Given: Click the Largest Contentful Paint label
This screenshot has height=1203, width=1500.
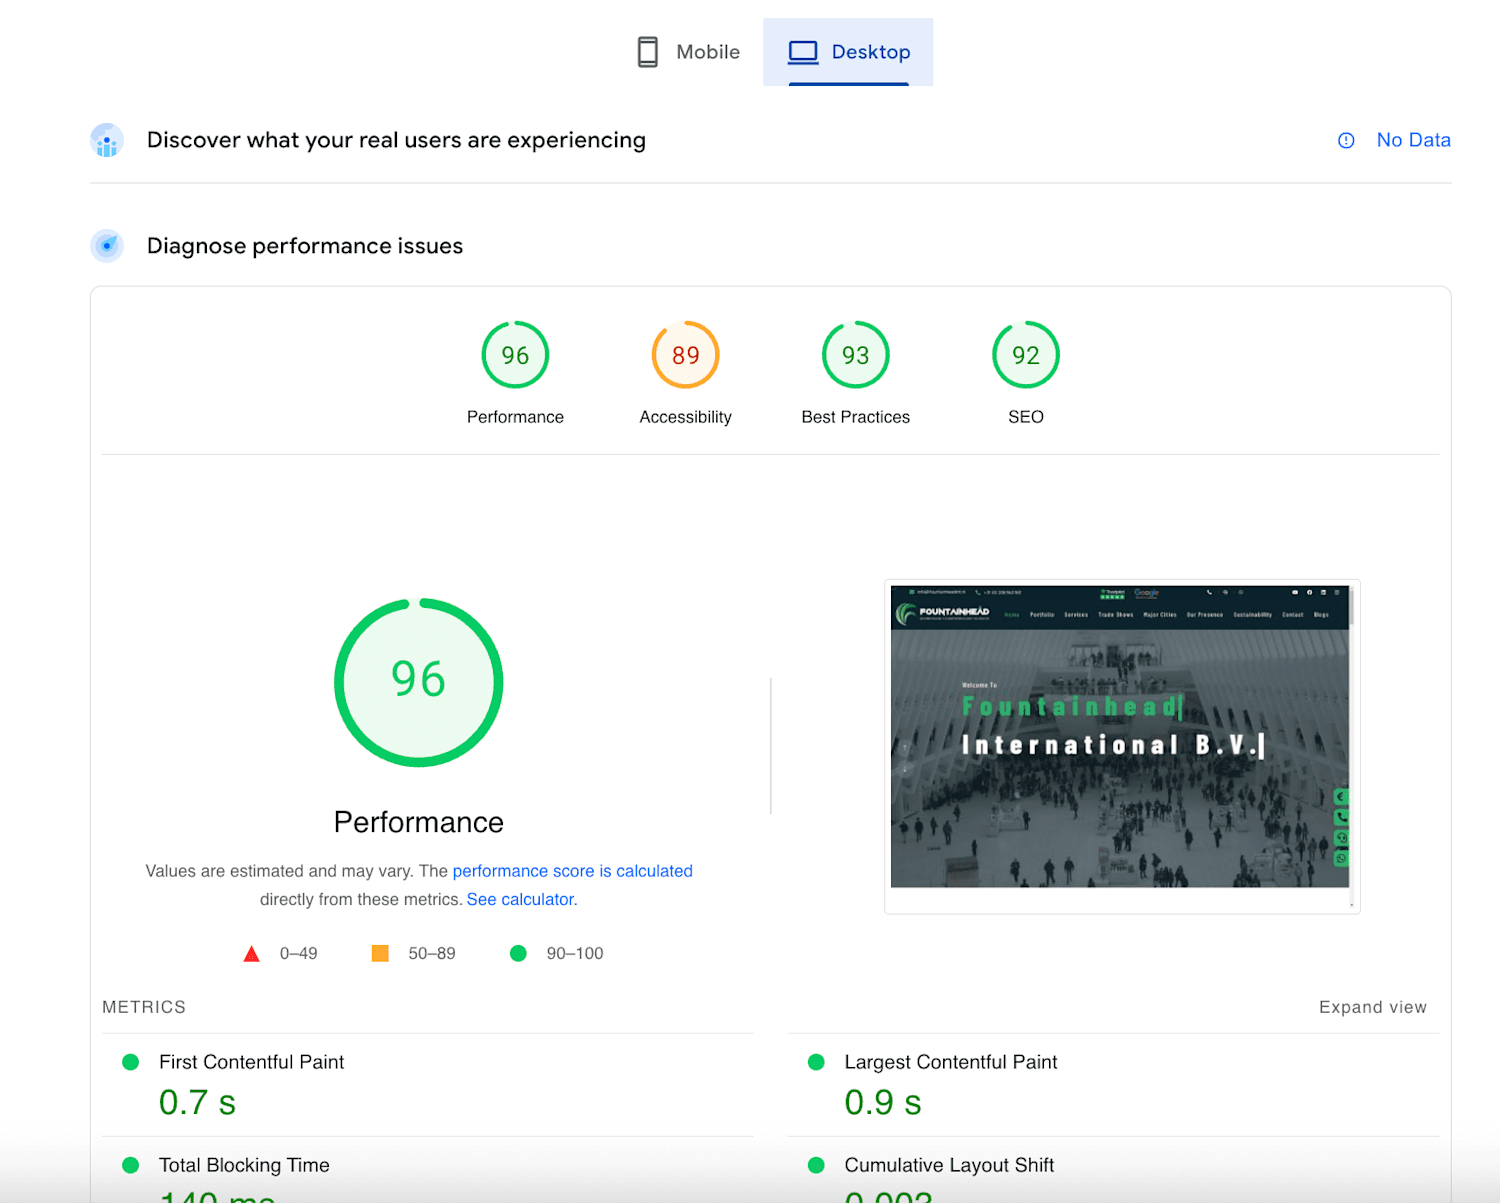Looking at the screenshot, I should (x=951, y=1062).
